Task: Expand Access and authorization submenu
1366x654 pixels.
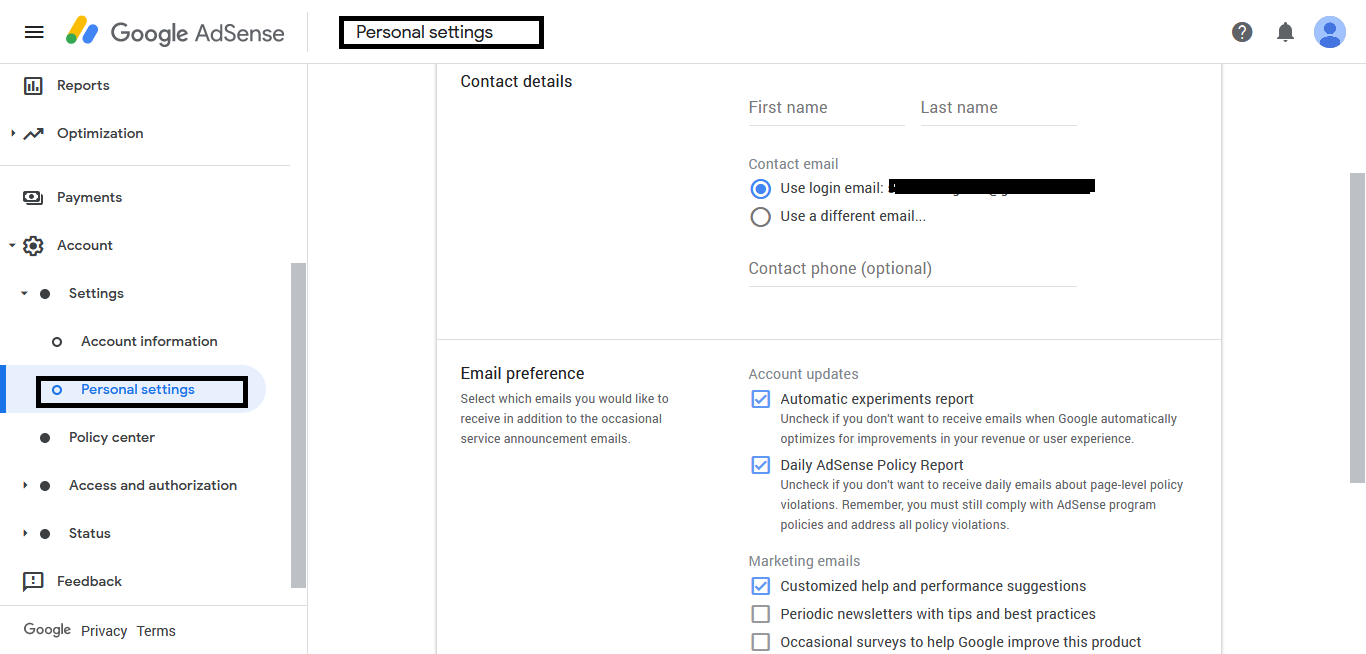Action: click(x=25, y=485)
